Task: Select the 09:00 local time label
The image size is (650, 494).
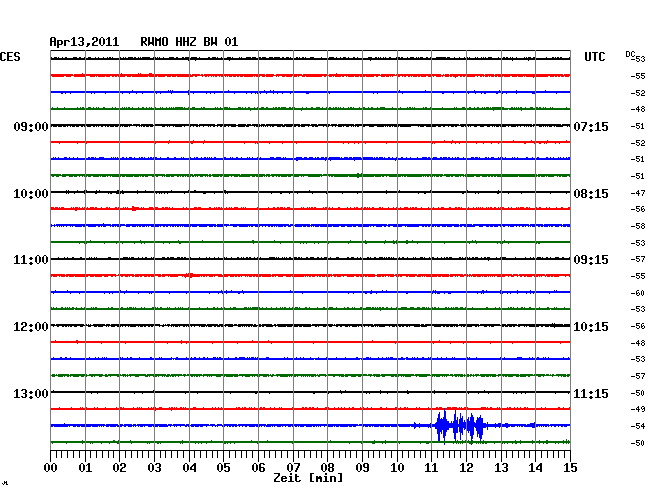Action: pyautogui.click(x=31, y=126)
